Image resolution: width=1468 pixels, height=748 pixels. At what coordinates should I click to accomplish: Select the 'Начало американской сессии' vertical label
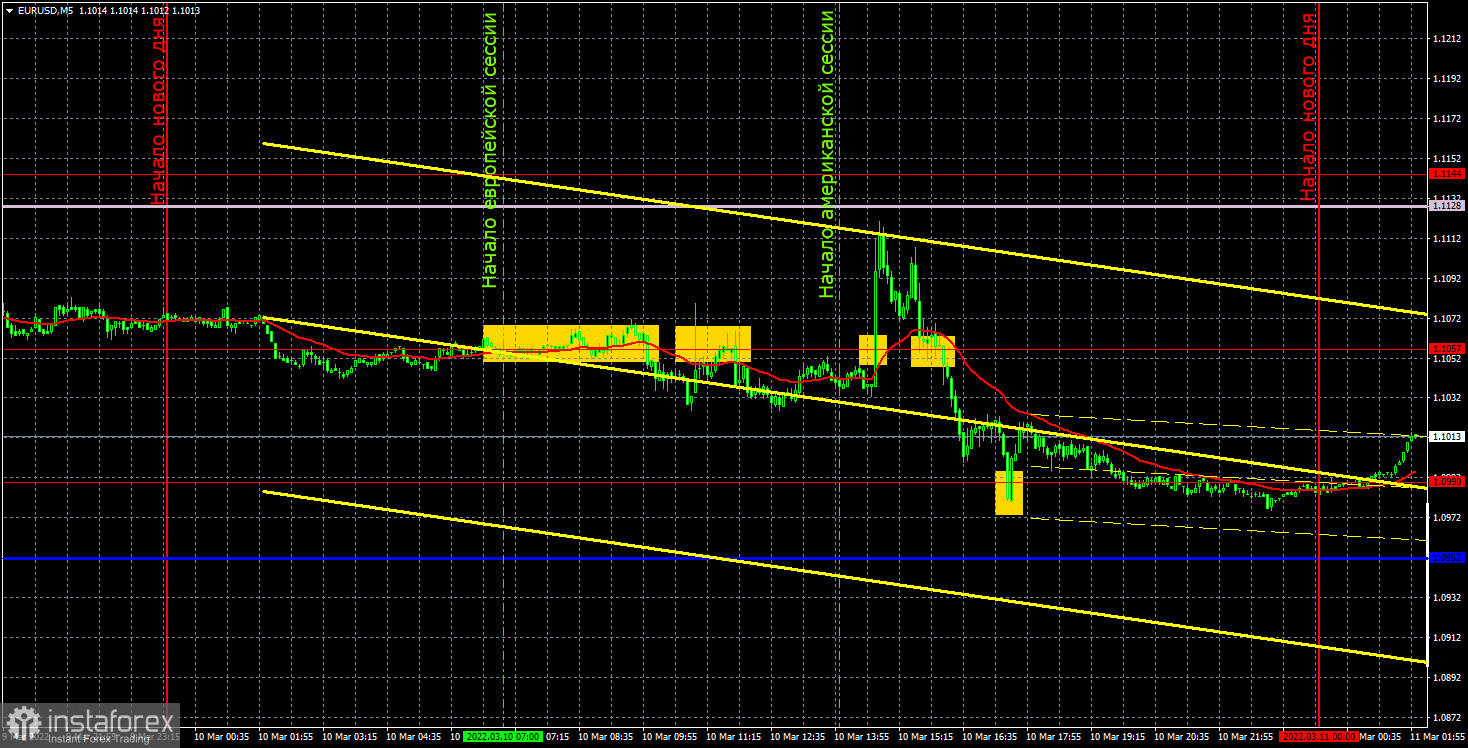[x=826, y=154]
